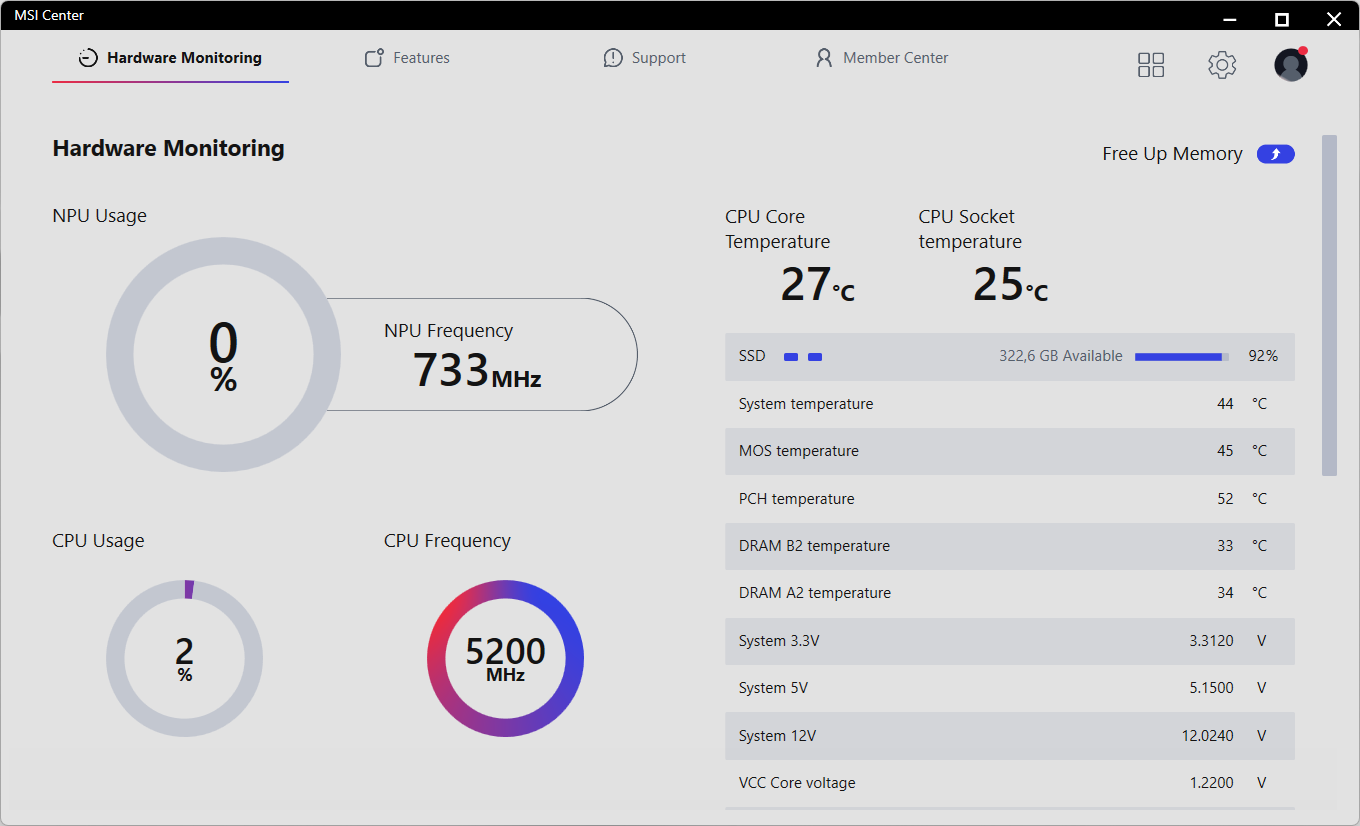The image size is (1360, 826).
Task: Open the apps grid view icon
Action: pos(1151,65)
